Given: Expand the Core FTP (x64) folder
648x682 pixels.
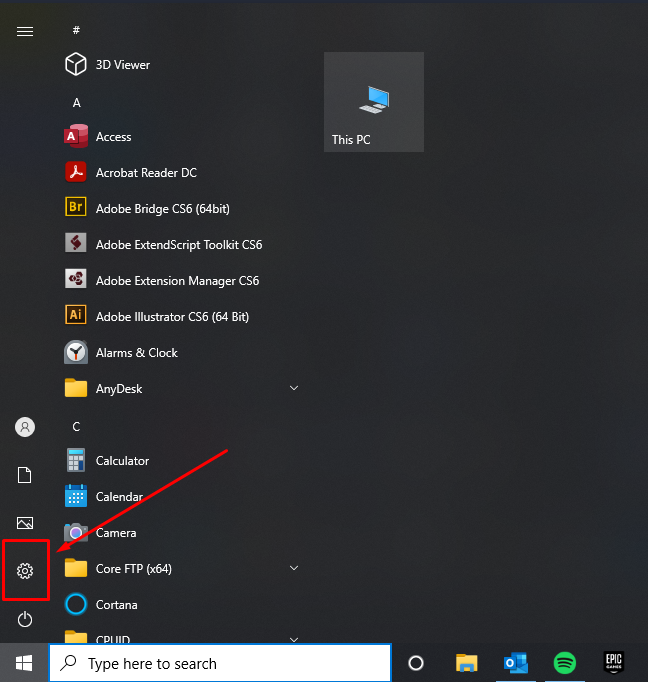Looking at the screenshot, I should (294, 569).
